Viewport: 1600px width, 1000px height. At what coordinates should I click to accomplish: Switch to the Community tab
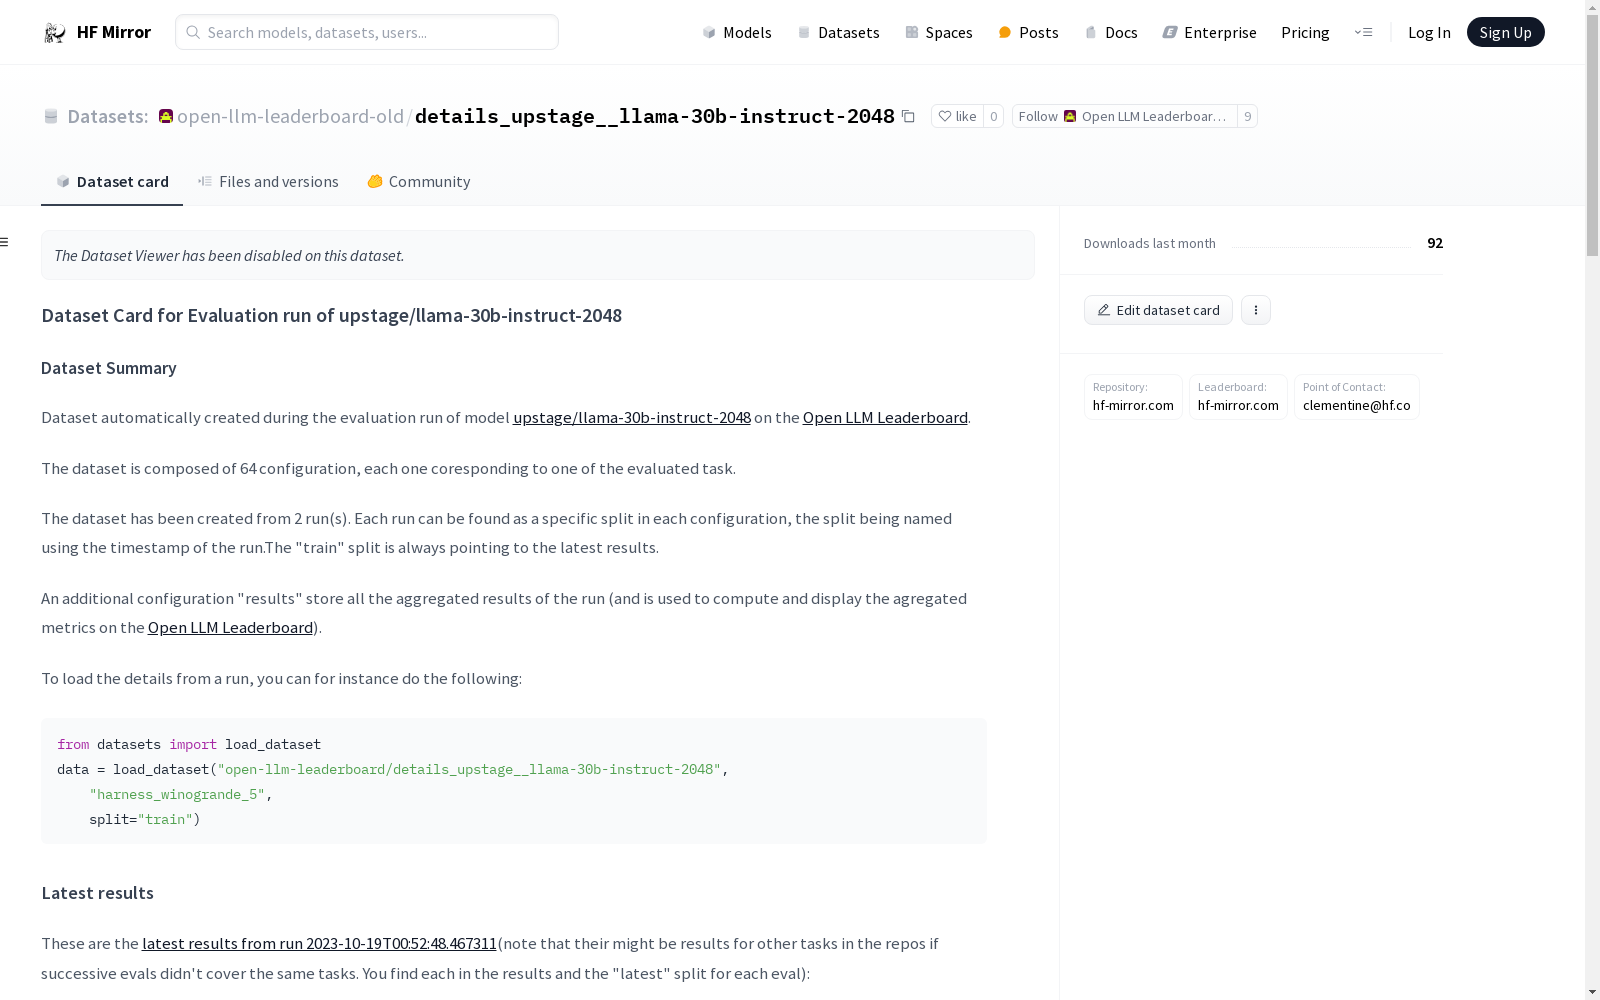418,181
